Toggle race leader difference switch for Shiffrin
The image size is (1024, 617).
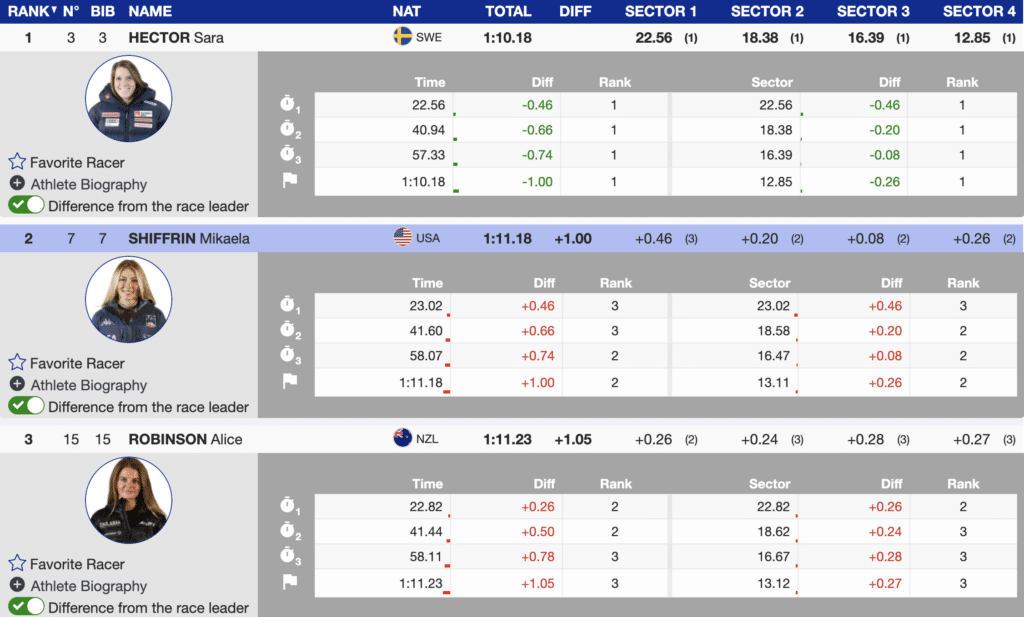27,406
